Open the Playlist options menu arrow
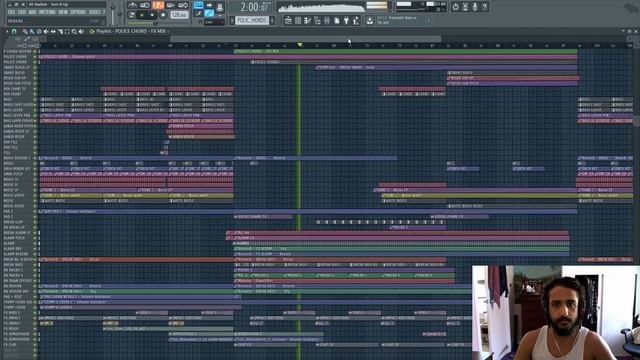Screen dimensions: 640x360 (x=7, y=31)
